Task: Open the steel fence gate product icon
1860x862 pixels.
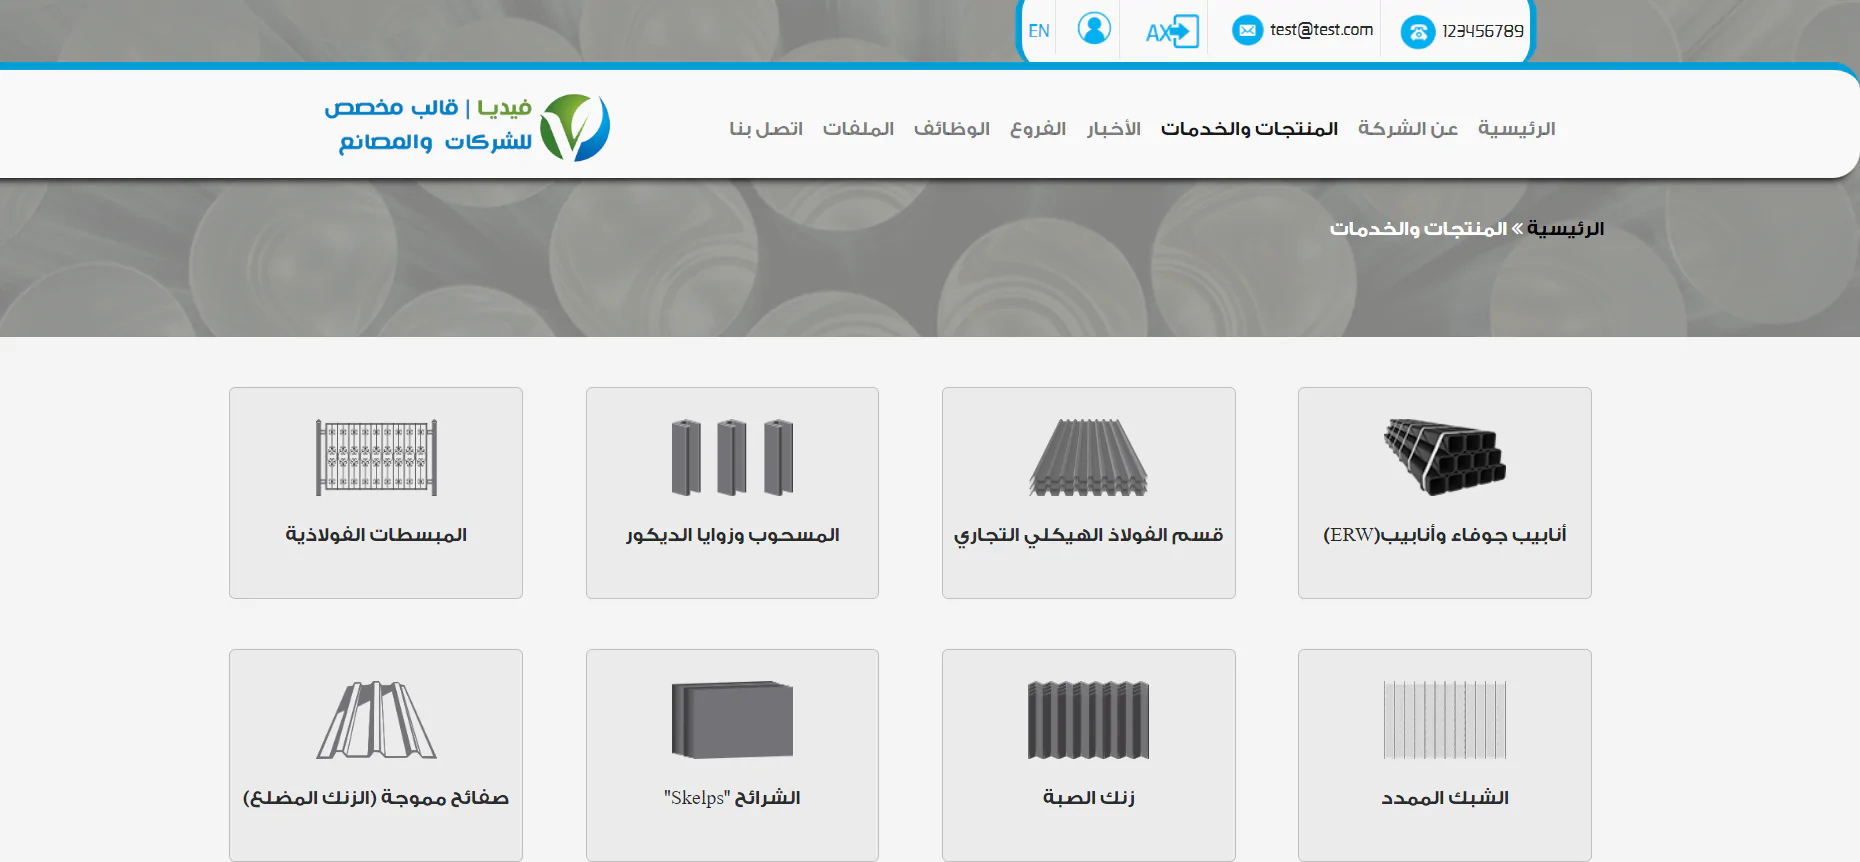Action: click(376, 457)
